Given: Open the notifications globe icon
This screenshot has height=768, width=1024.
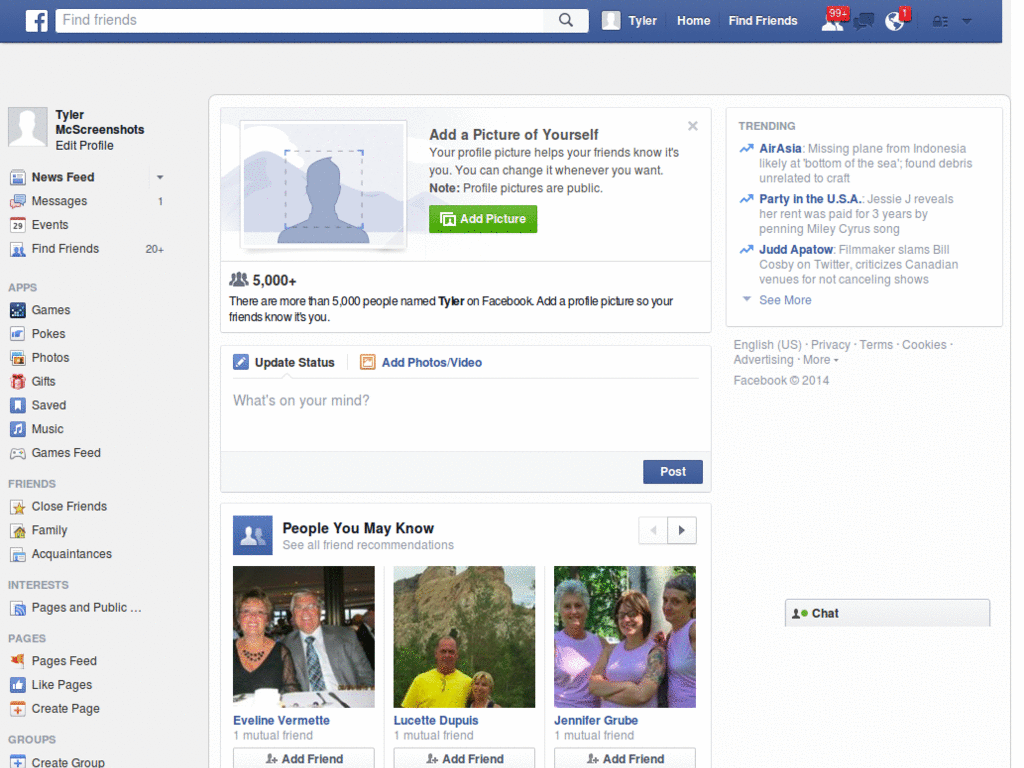Looking at the screenshot, I should 895,21.
